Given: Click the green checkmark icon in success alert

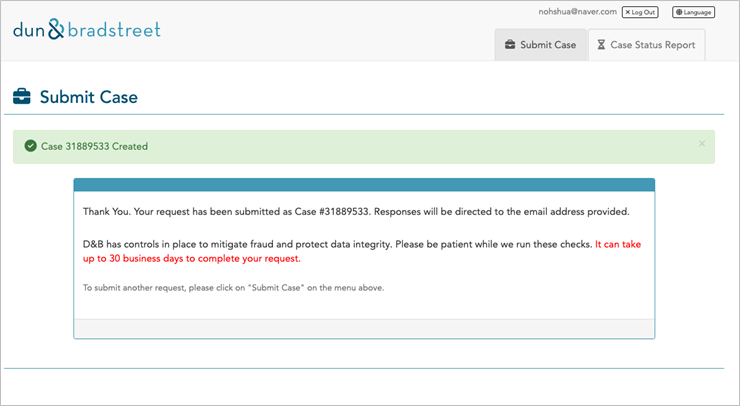Looking at the screenshot, I should (31, 146).
